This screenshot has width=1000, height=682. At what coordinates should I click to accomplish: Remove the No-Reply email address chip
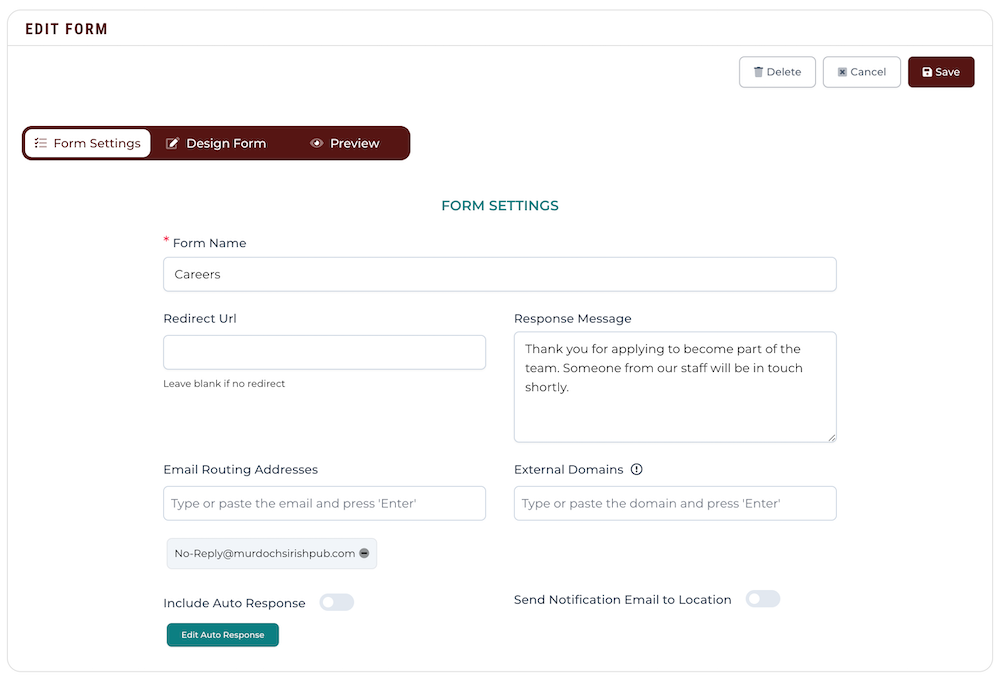pyautogui.click(x=364, y=553)
